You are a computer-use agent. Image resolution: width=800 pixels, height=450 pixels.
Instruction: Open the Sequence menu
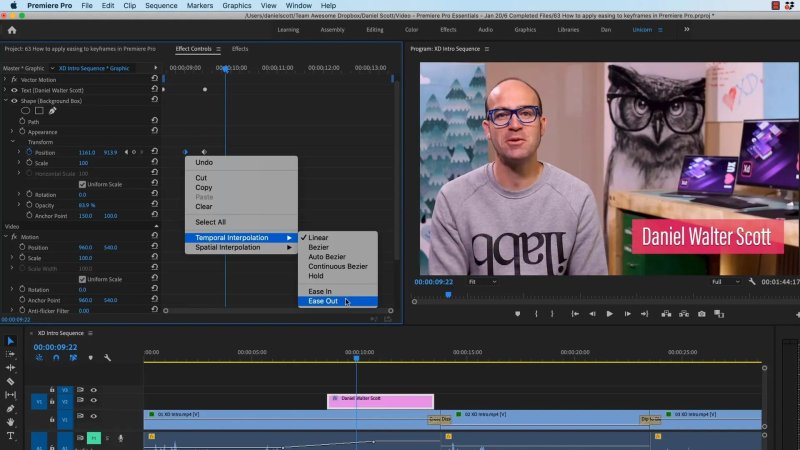(x=161, y=6)
